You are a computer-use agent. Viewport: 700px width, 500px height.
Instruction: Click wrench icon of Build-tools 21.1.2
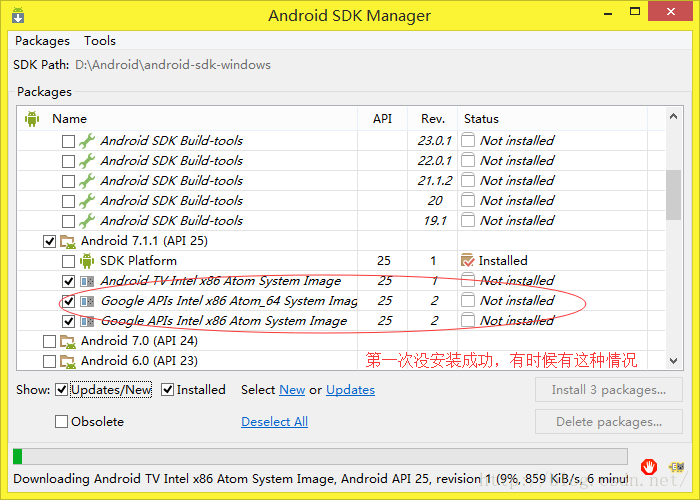[x=87, y=181]
